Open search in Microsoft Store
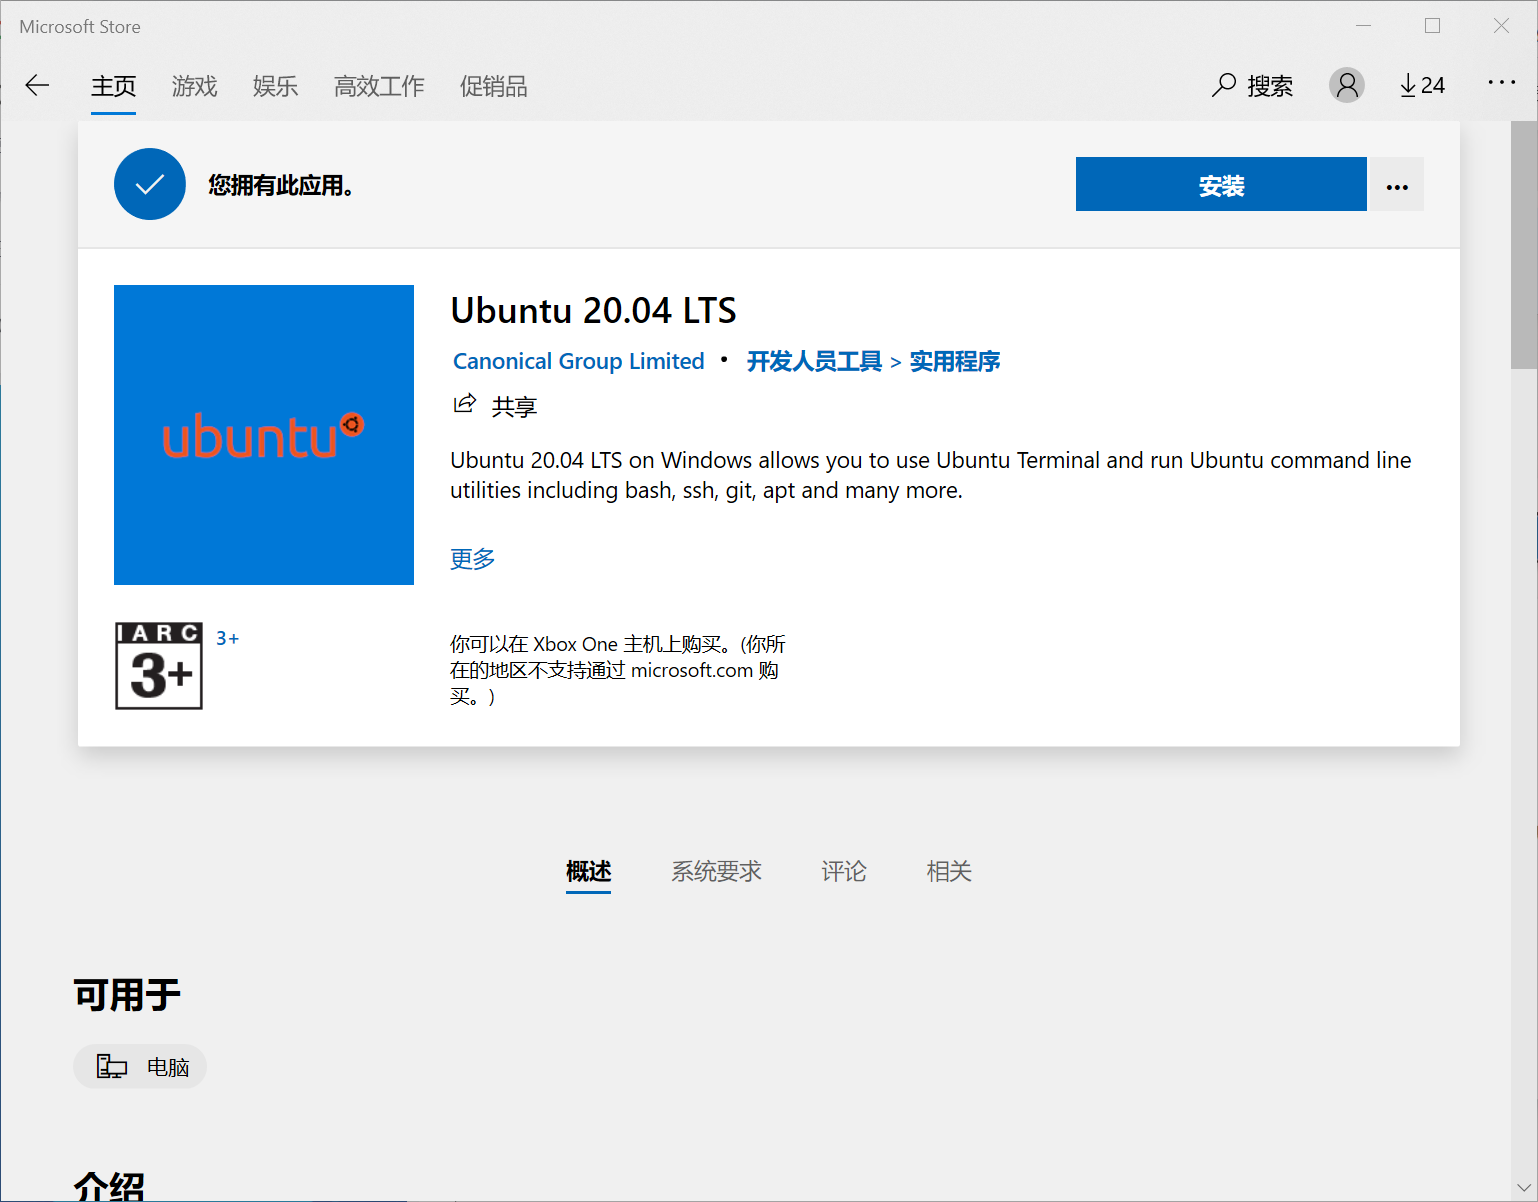Screen dimensions: 1538x1202 [1252, 85]
